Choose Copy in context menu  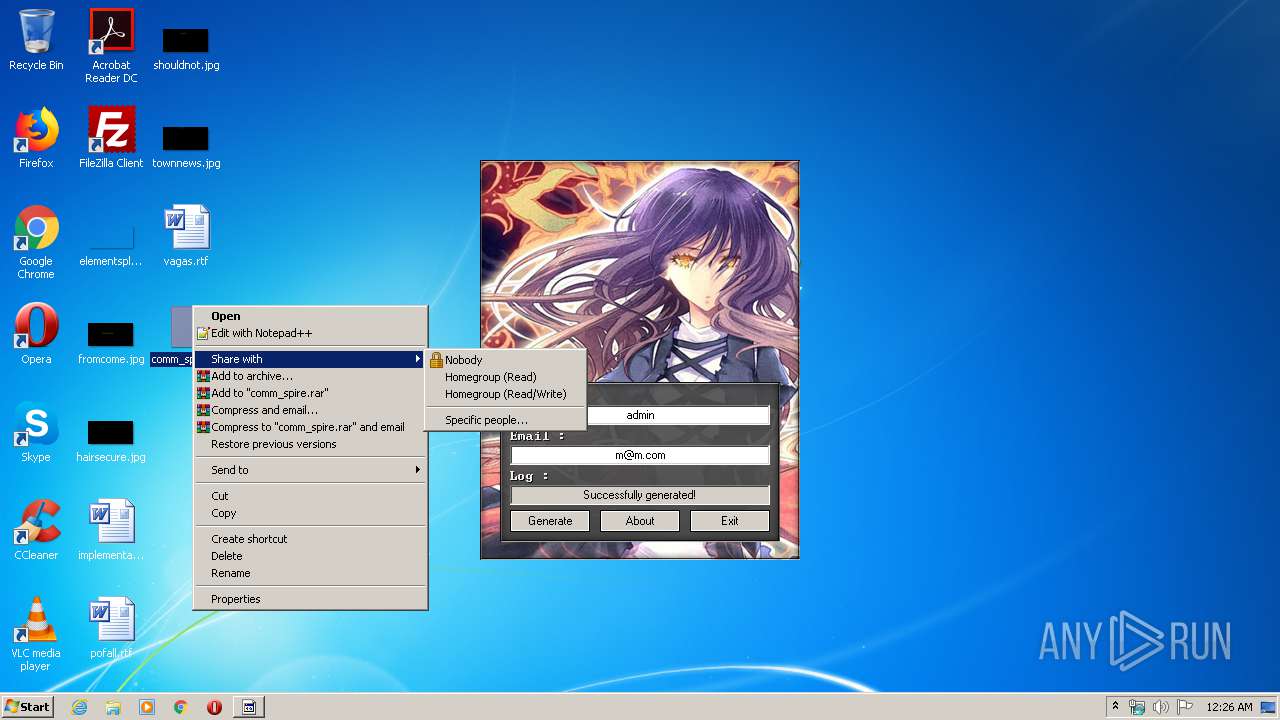pos(310,513)
